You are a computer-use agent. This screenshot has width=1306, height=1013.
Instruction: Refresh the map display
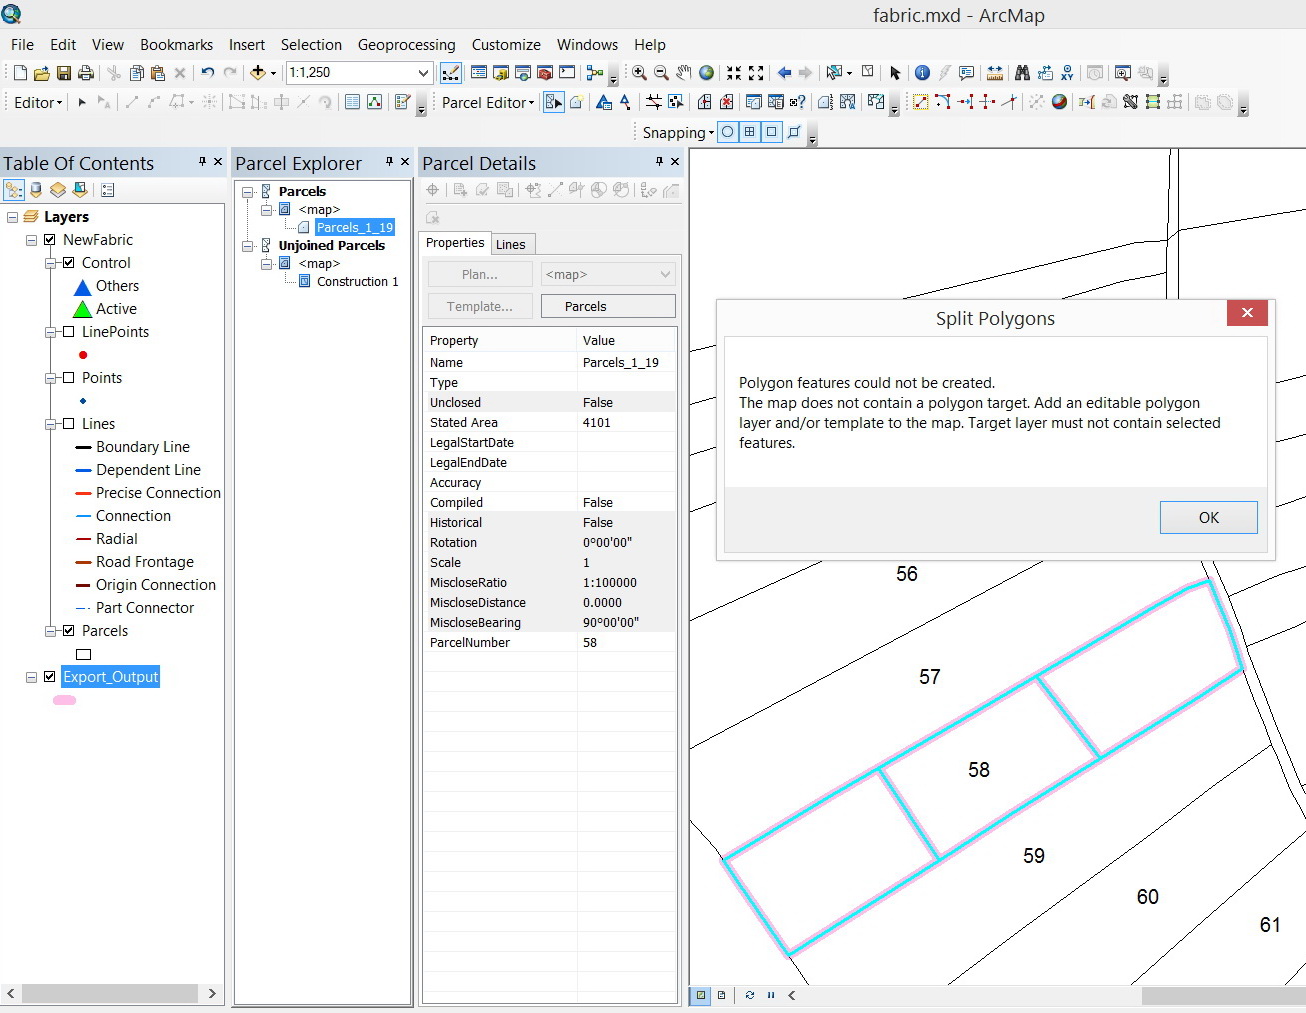pos(749,995)
